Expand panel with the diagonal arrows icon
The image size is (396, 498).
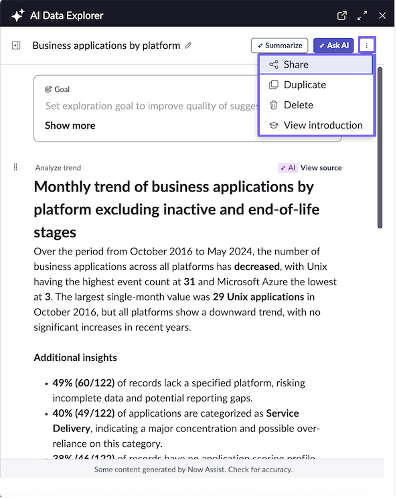362,16
